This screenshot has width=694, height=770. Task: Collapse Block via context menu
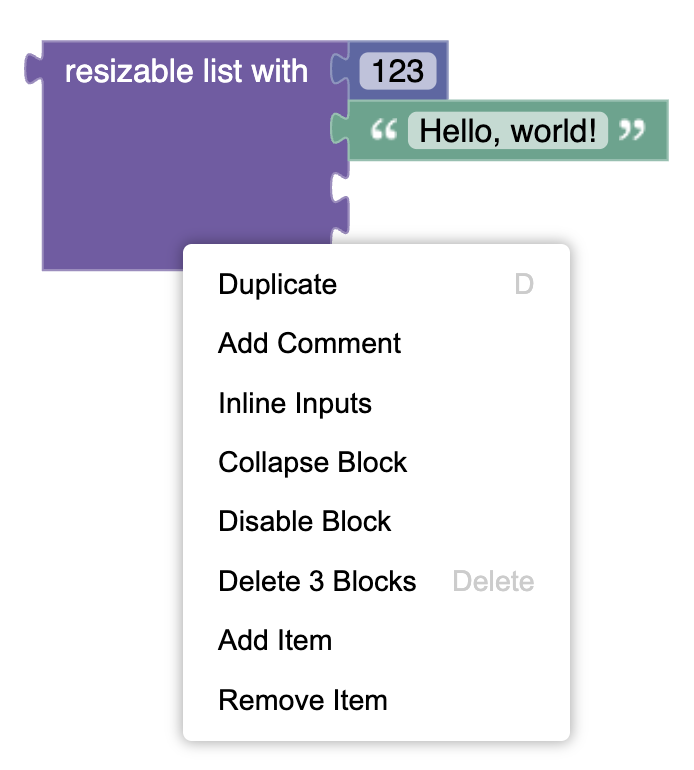pyautogui.click(x=376, y=462)
